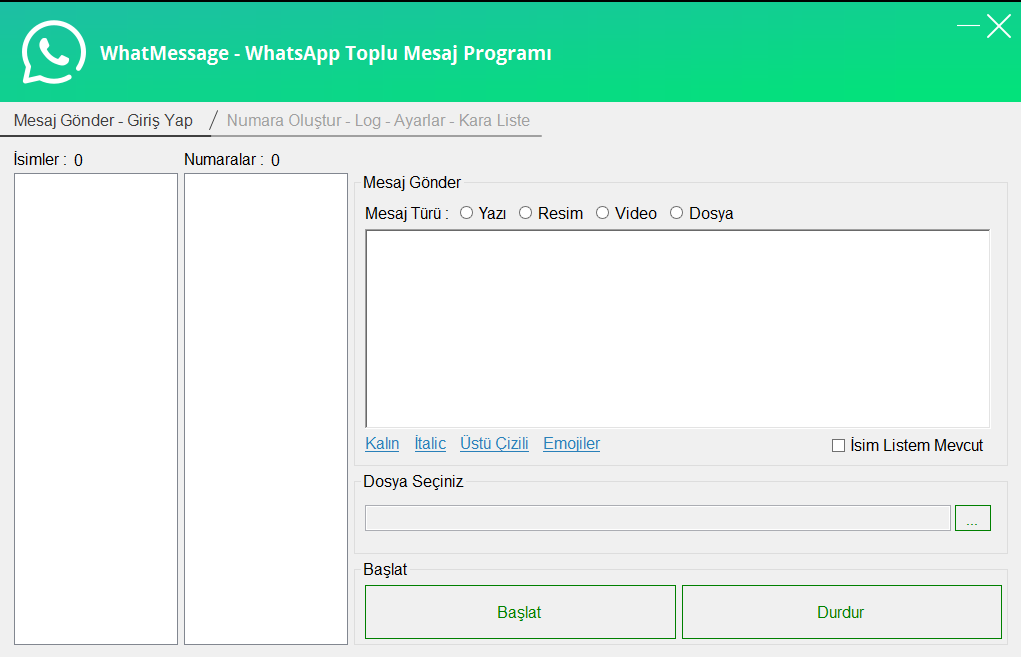Enable İsim Listem Mevcut checkbox
Image resolution: width=1021 pixels, height=657 pixels.
[839, 446]
